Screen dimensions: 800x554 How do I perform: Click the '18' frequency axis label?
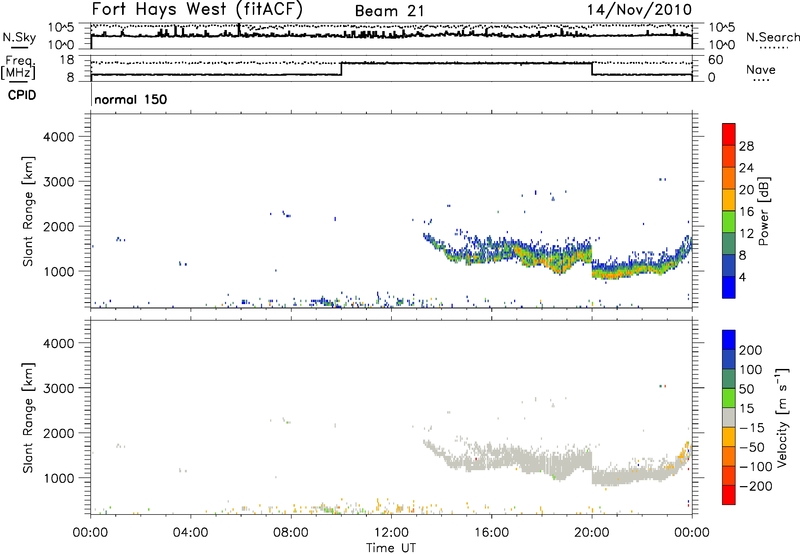tap(66, 60)
